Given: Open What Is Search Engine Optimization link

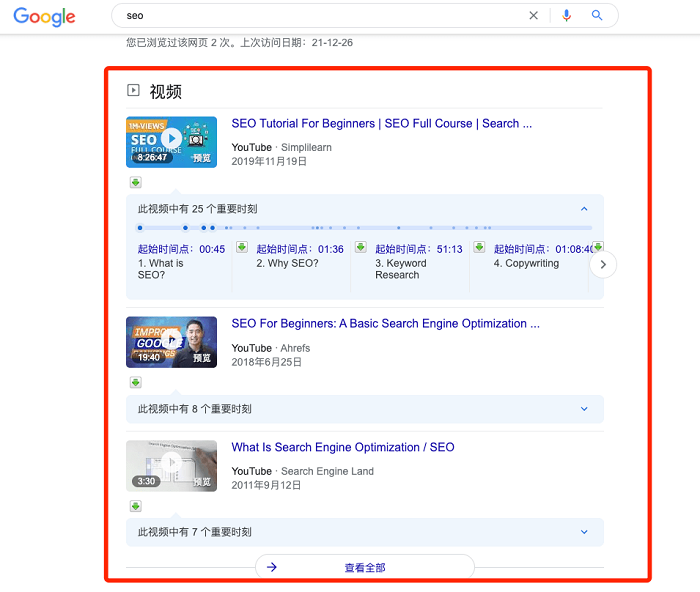Looking at the screenshot, I should (343, 447).
